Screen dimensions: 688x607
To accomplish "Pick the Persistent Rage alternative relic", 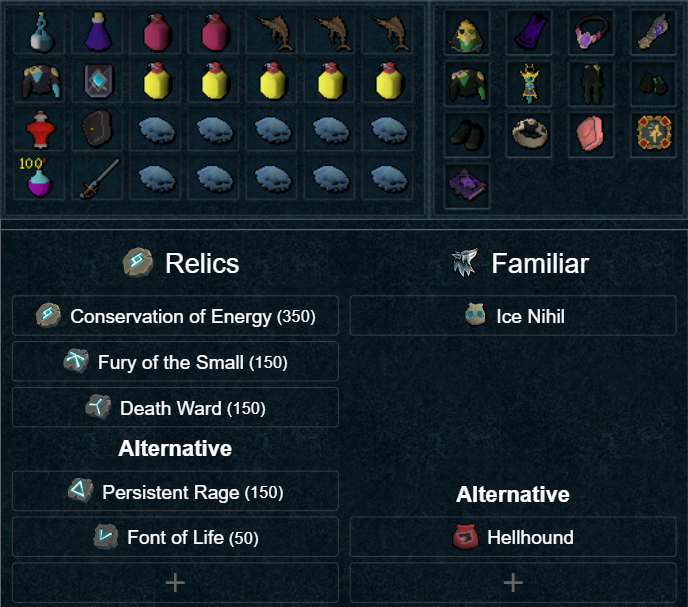I will [175, 492].
